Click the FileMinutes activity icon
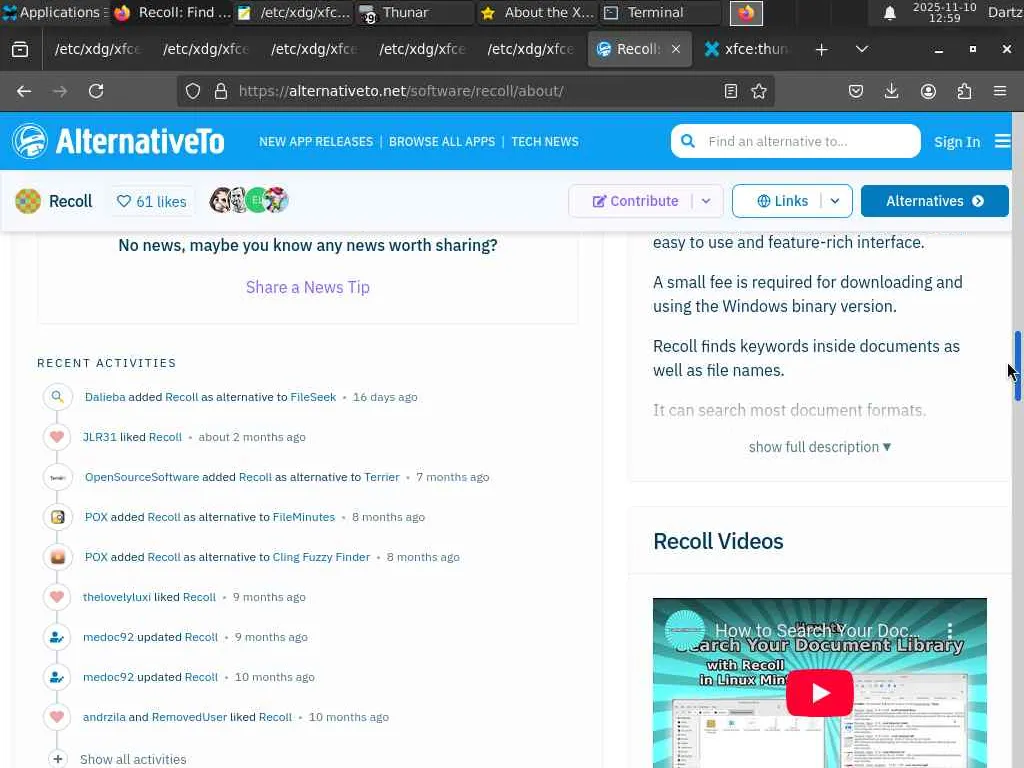This screenshot has height=768, width=1024. tap(57, 517)
